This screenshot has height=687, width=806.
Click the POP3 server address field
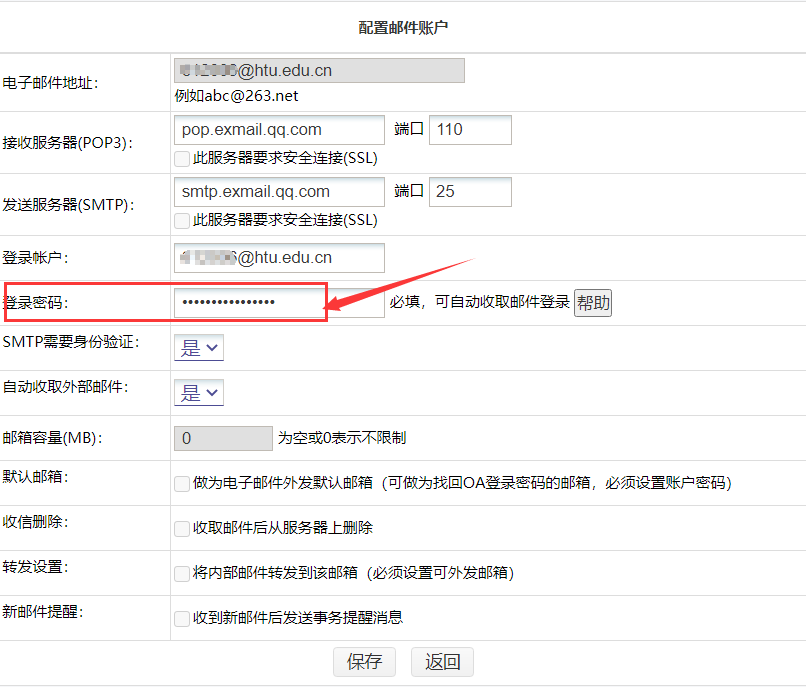click(x=279, y=130)
